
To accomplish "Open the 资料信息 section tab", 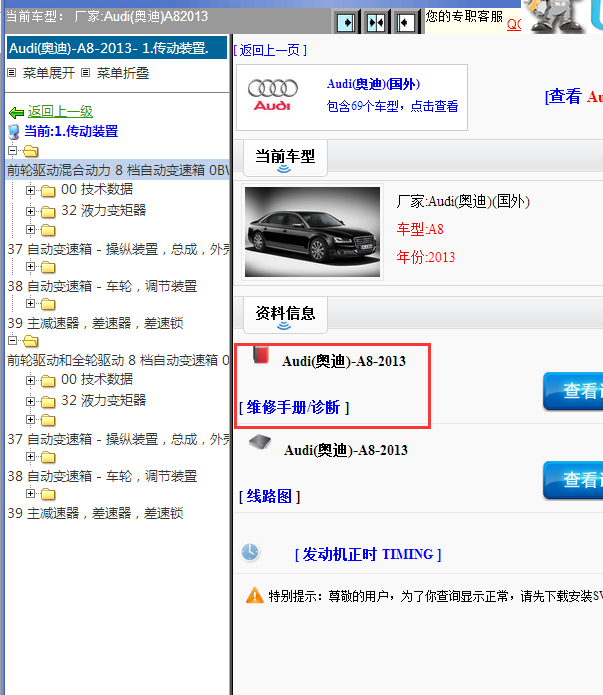I will click(285, 315).
